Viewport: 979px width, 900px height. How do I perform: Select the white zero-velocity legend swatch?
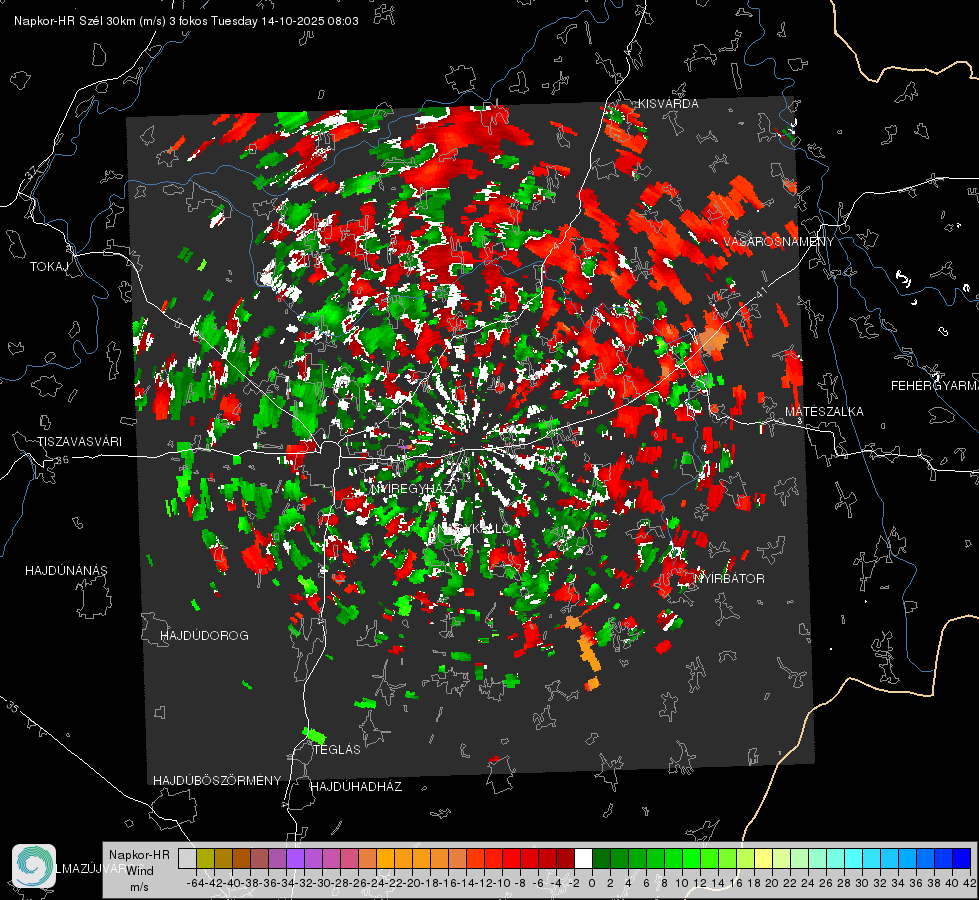(583, 859)
